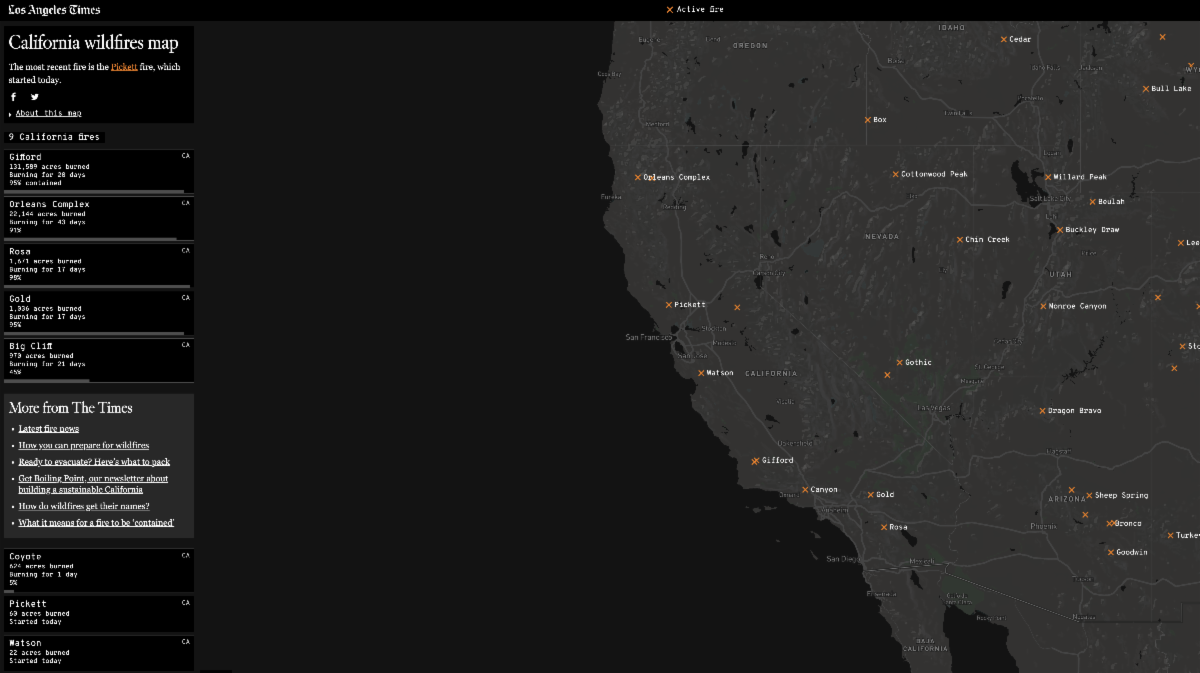Open the Orleans Complex card in sidebar
The image size is (1200, 673).
(x=97, y=218)
